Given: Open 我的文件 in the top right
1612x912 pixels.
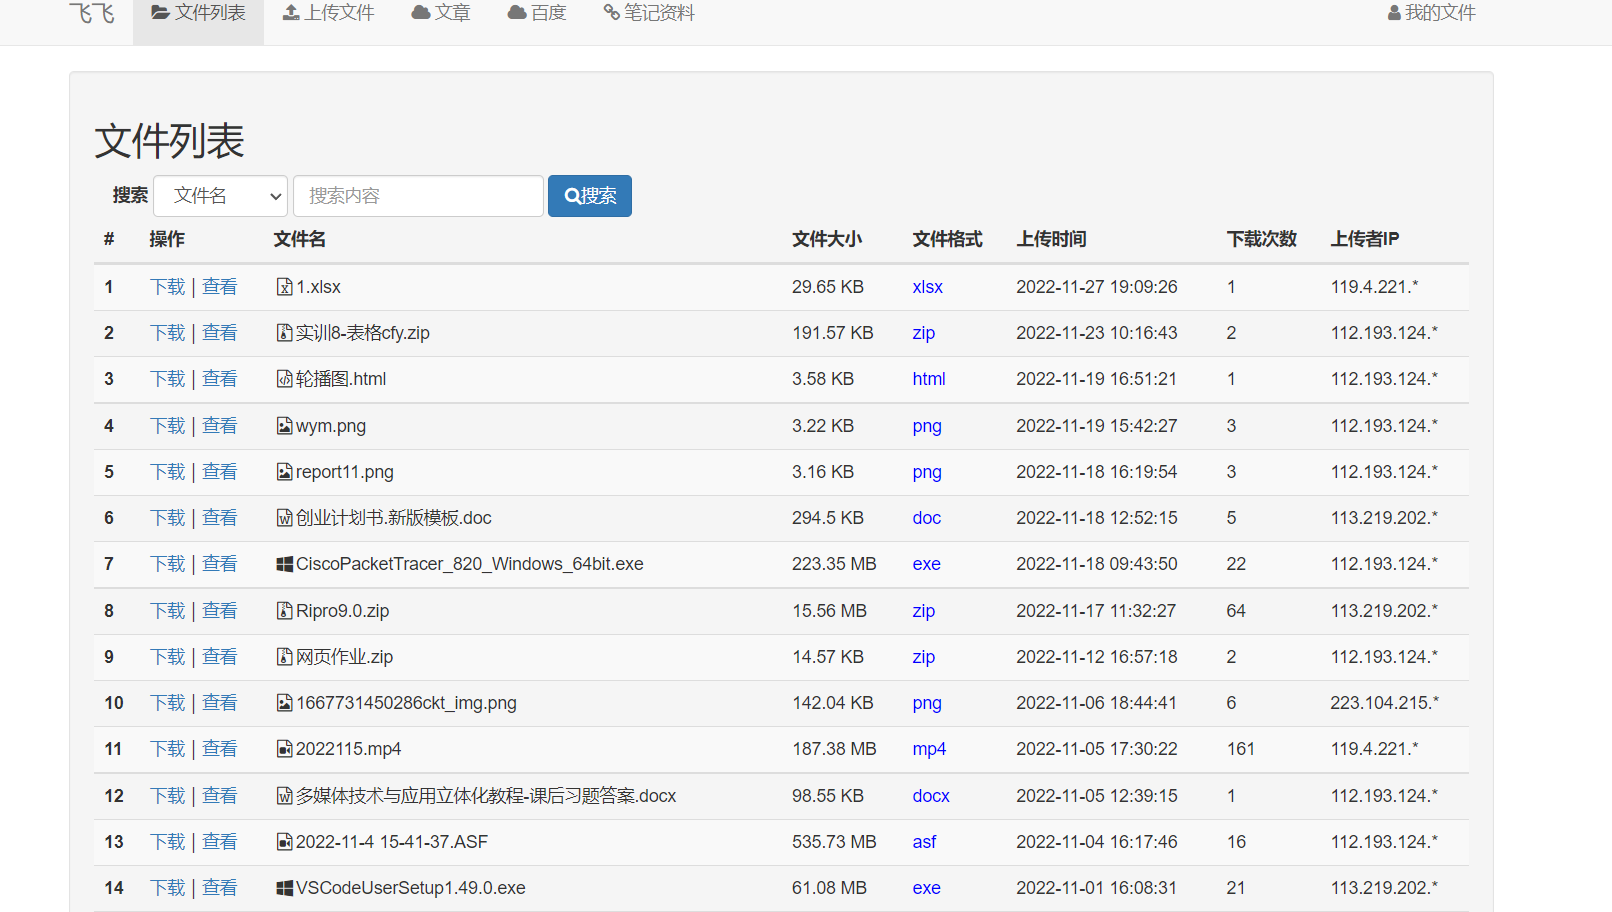Looking at the screenshot, I should (x=1431, y=13).
